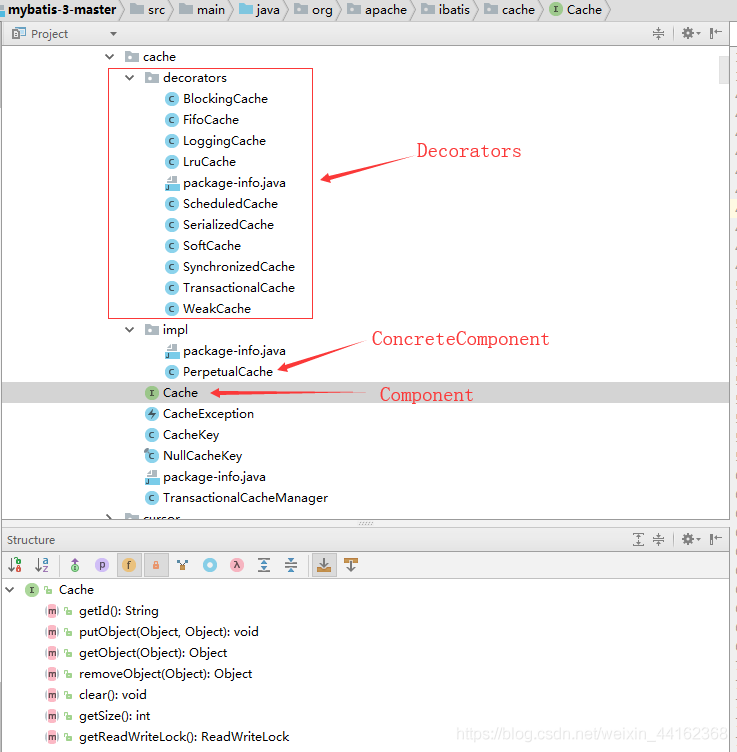Sort structure by visibility
Image resolution: width=737 pixels, height=752 pixels.
[x=15, y=565]
